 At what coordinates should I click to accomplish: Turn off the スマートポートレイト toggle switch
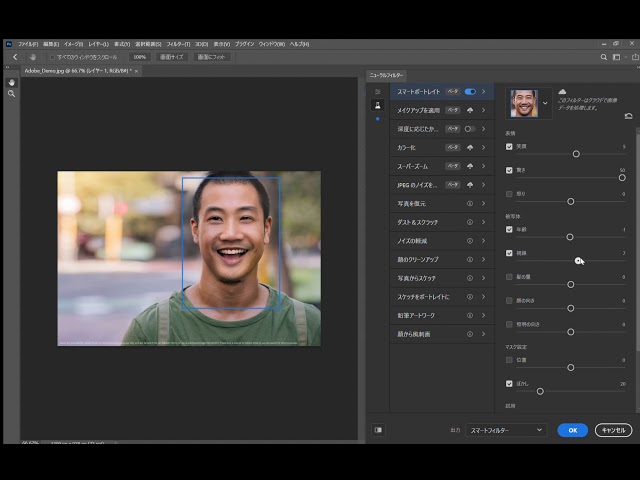[470, 91]
